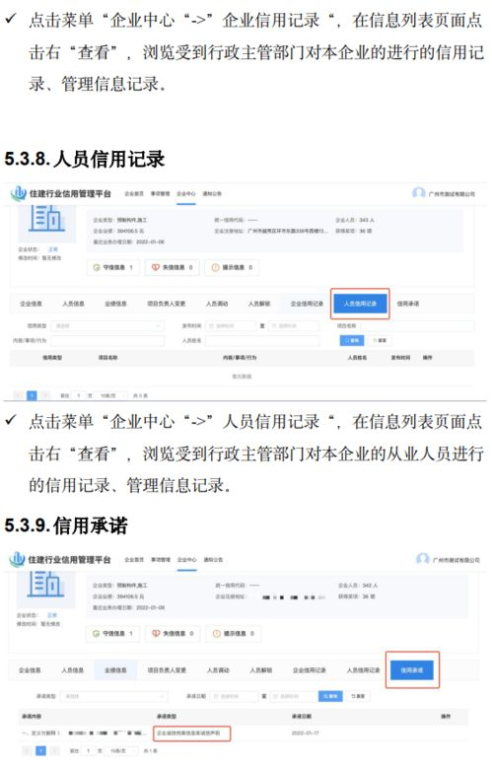This screenshot has height=768, width=492.
Task: Click 重置 button in 5.3.9 screenshot
Action: point(358,696)
